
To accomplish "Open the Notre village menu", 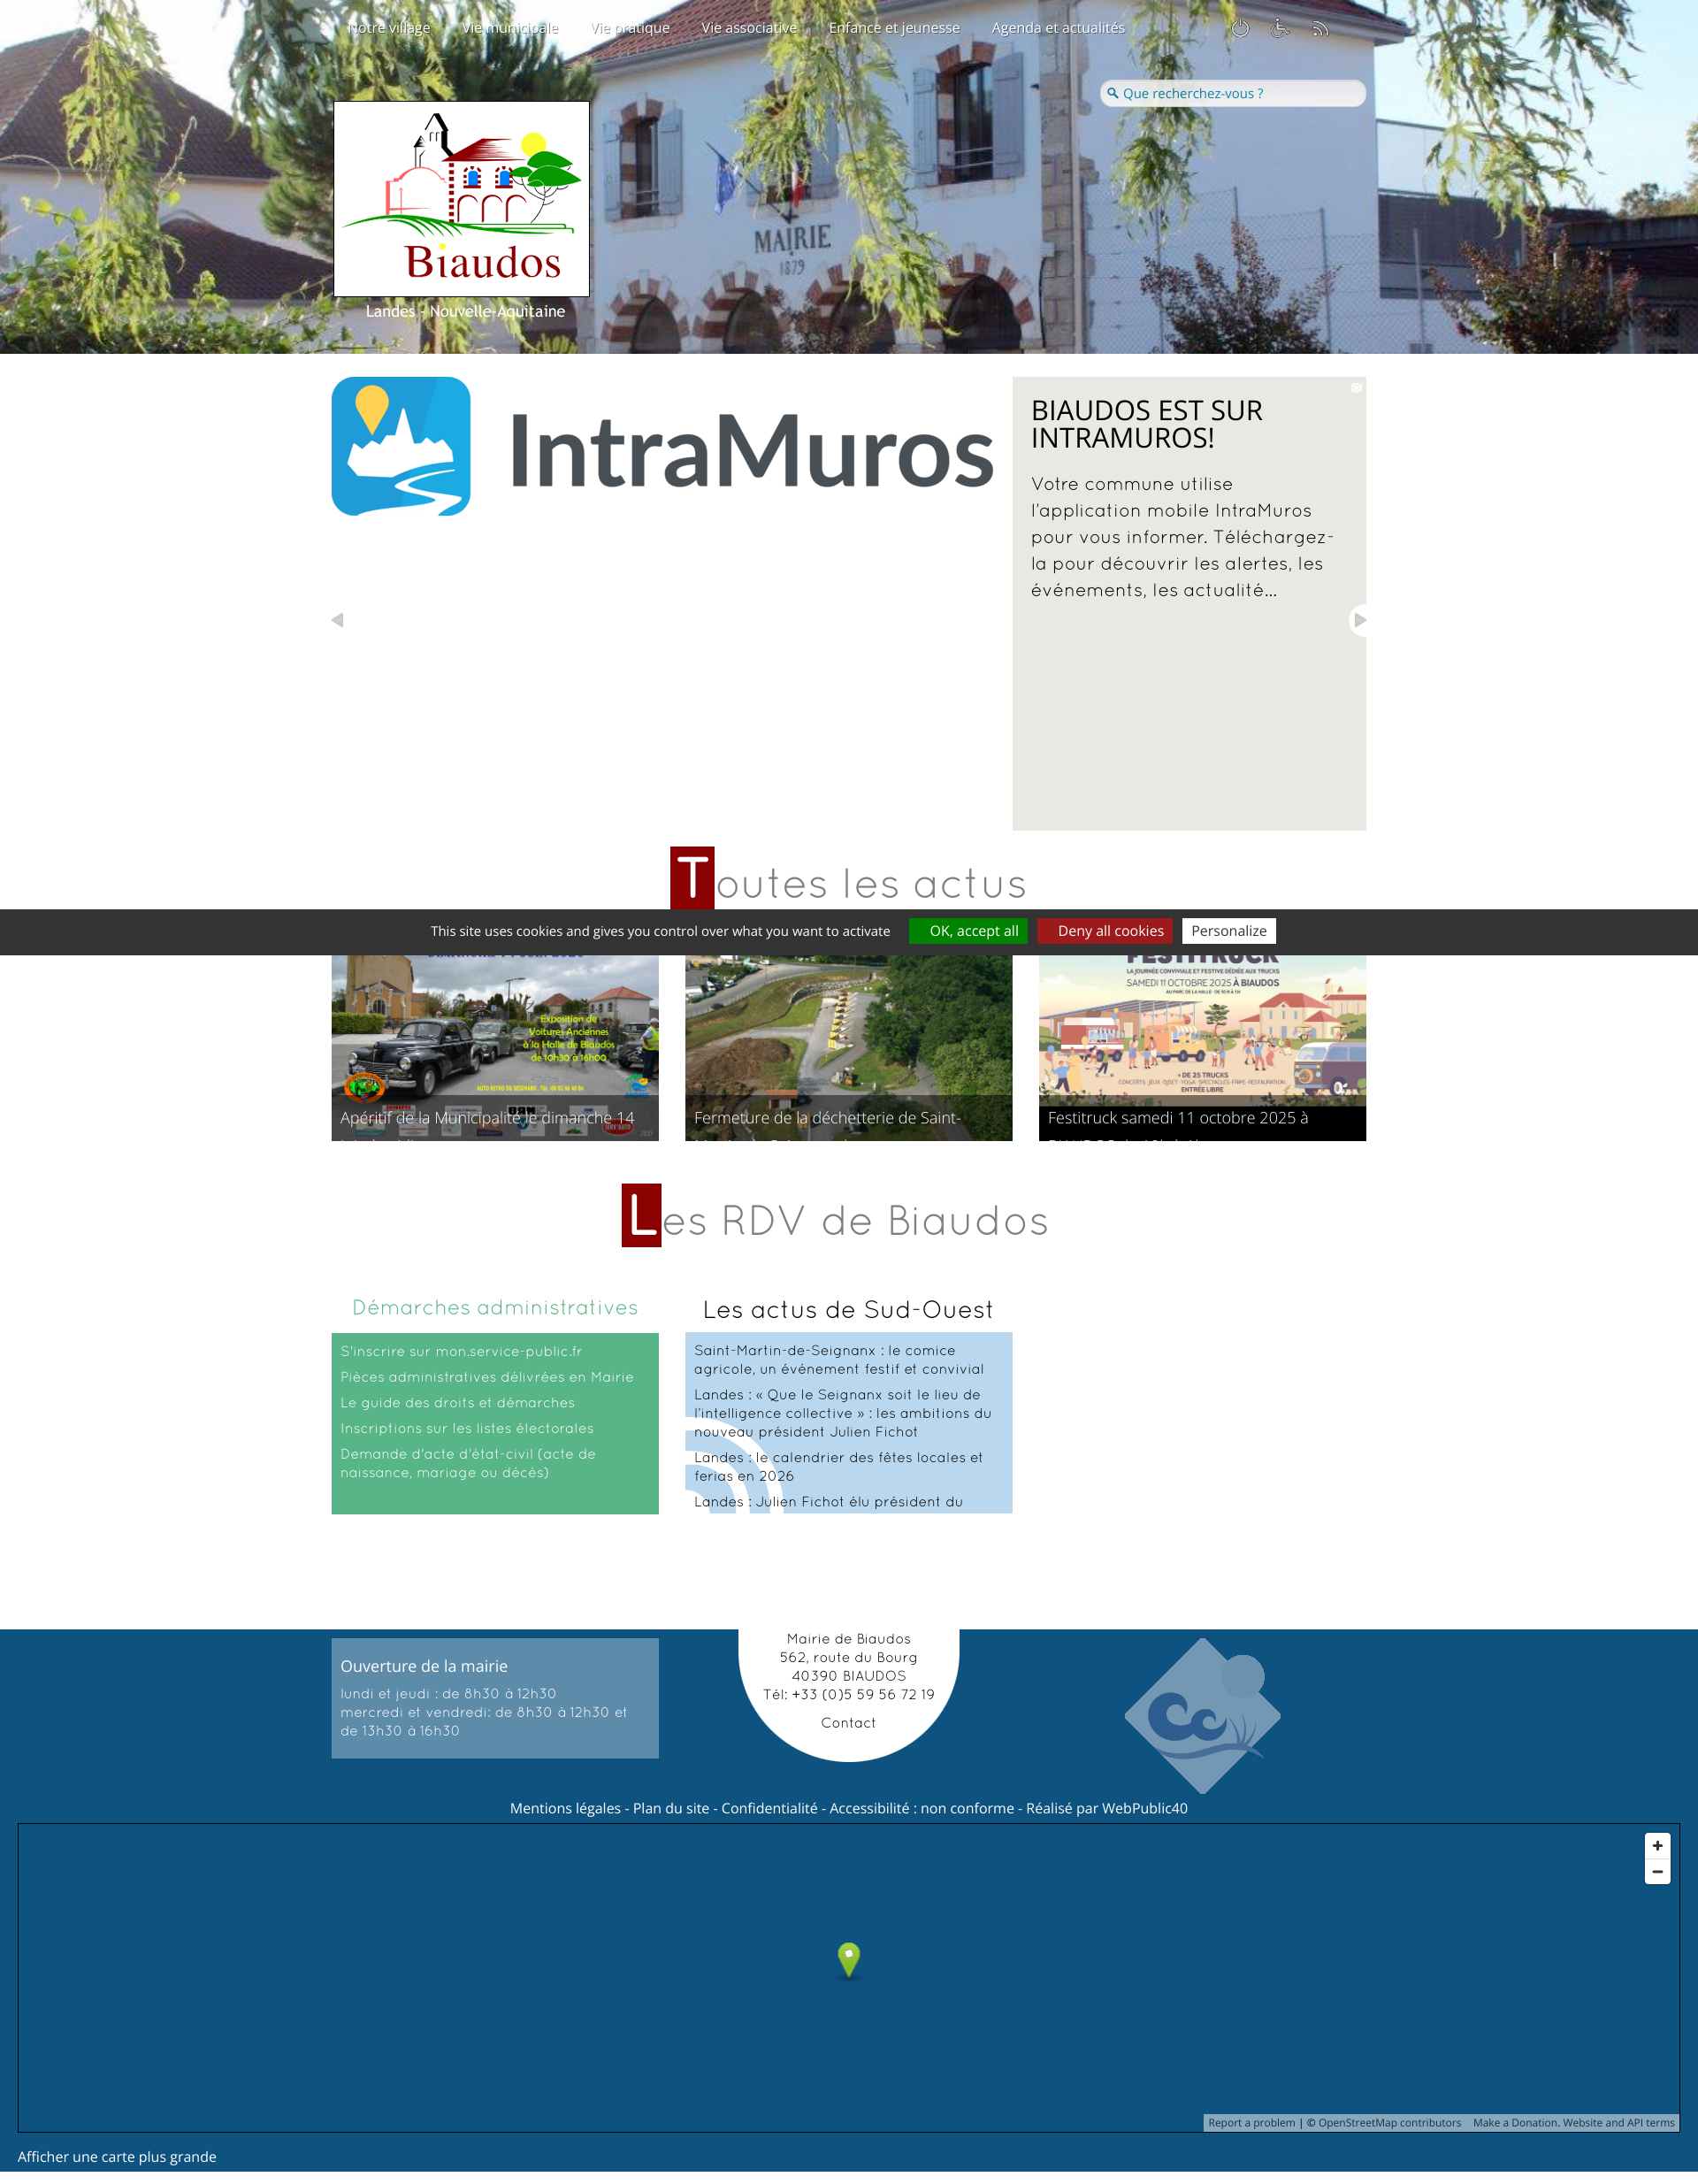I will tap(389, 28).
